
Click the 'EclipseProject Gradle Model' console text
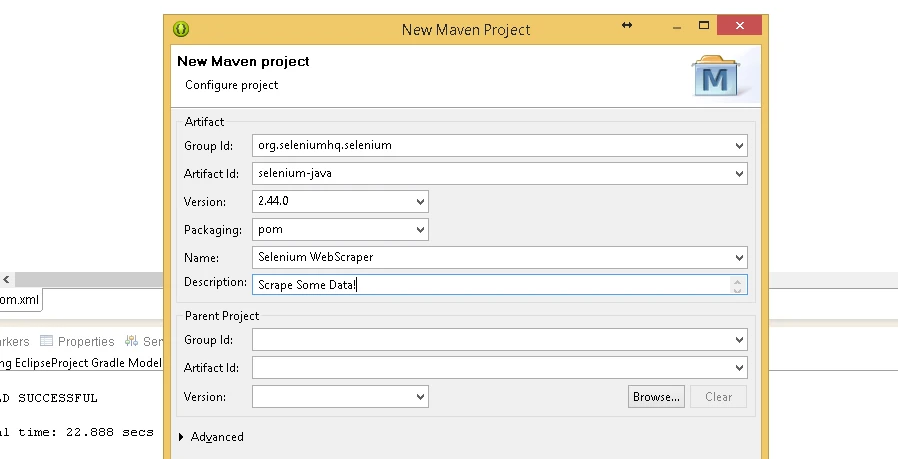(x=88, y=363)
